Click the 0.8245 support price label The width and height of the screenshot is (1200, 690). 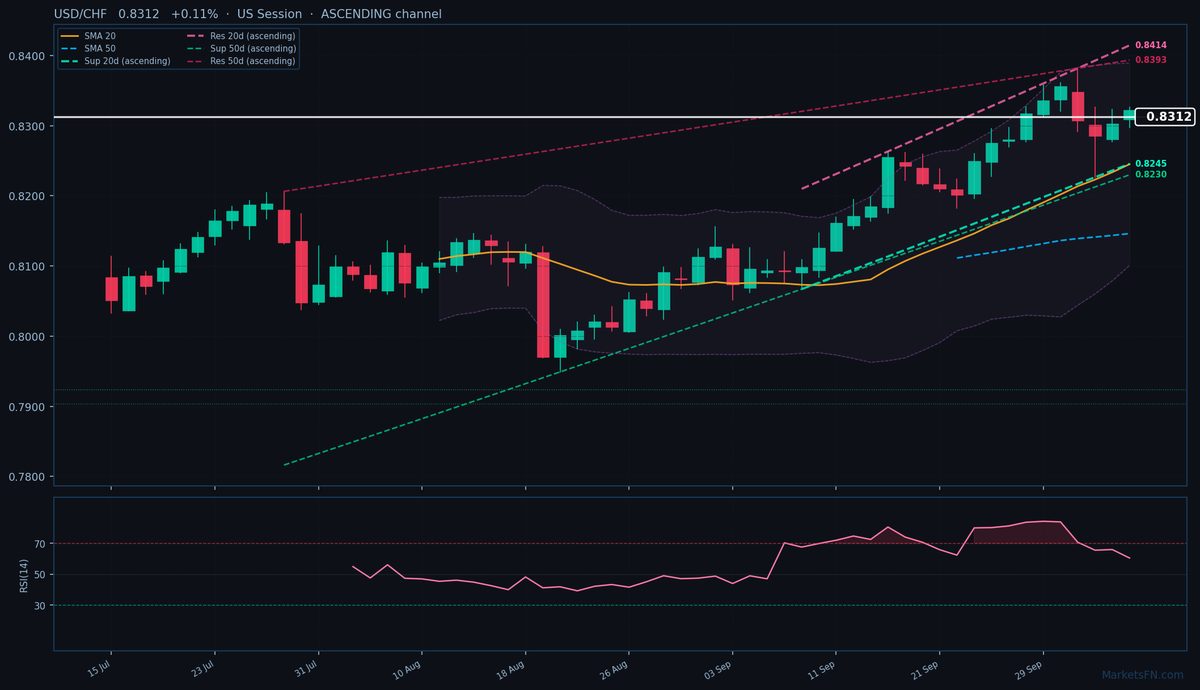point(1151,163)
